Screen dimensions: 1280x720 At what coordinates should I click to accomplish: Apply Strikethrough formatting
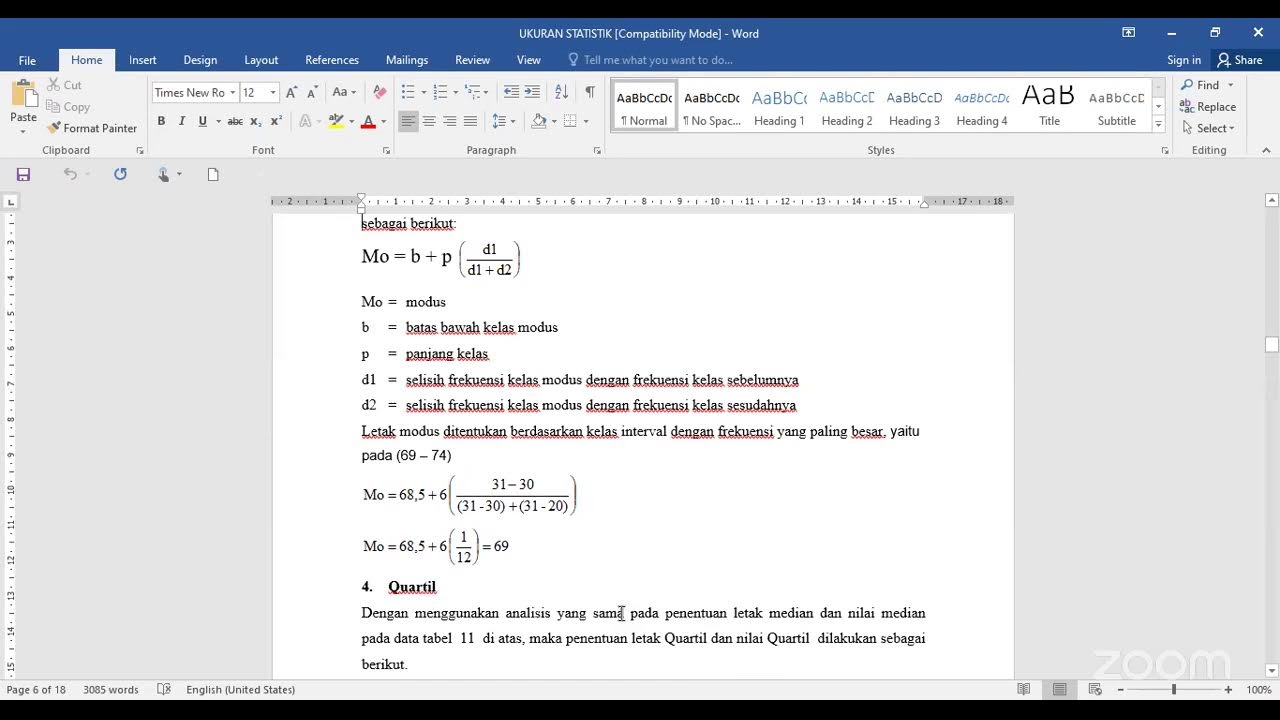[x=235, y=121]
